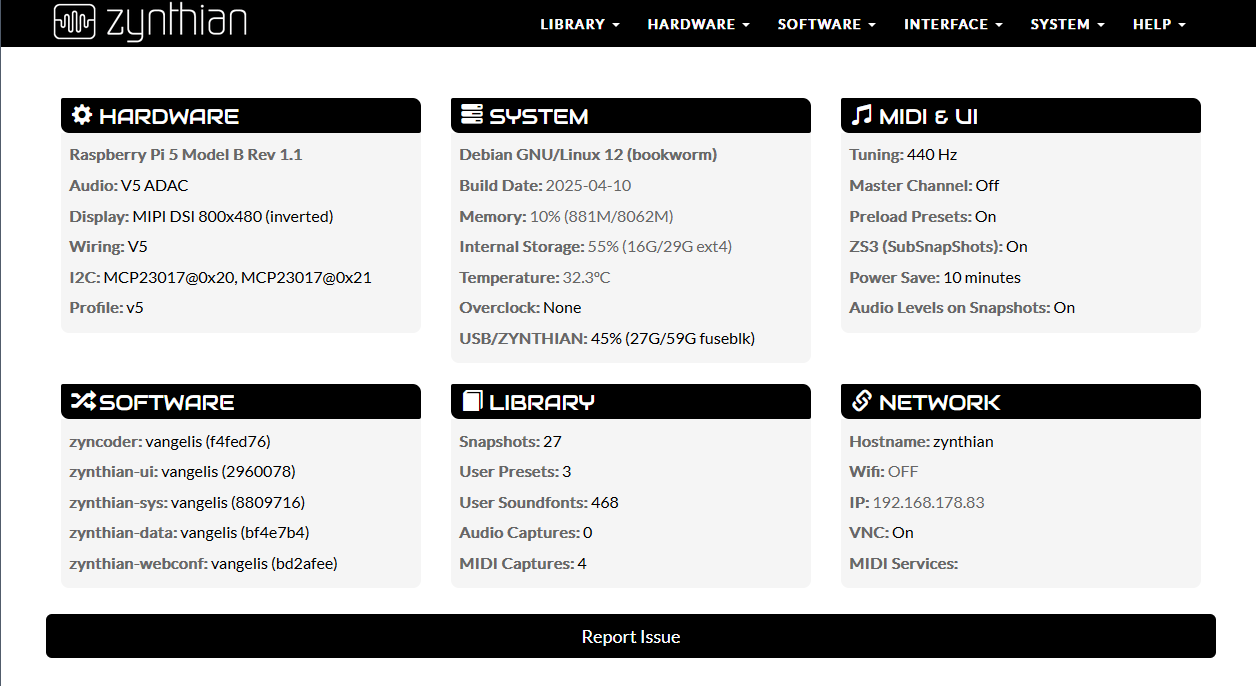Click the System server icon

click(471, 115)
